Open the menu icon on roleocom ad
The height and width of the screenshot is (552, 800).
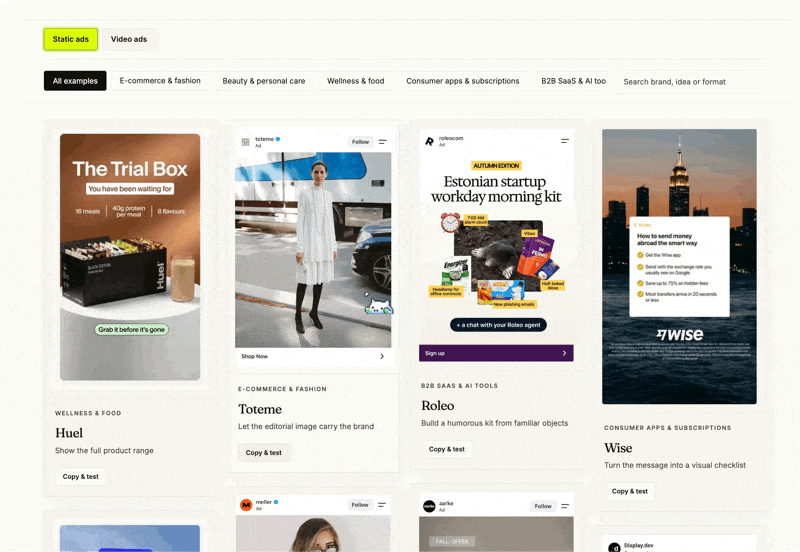(x=565, y=141)
